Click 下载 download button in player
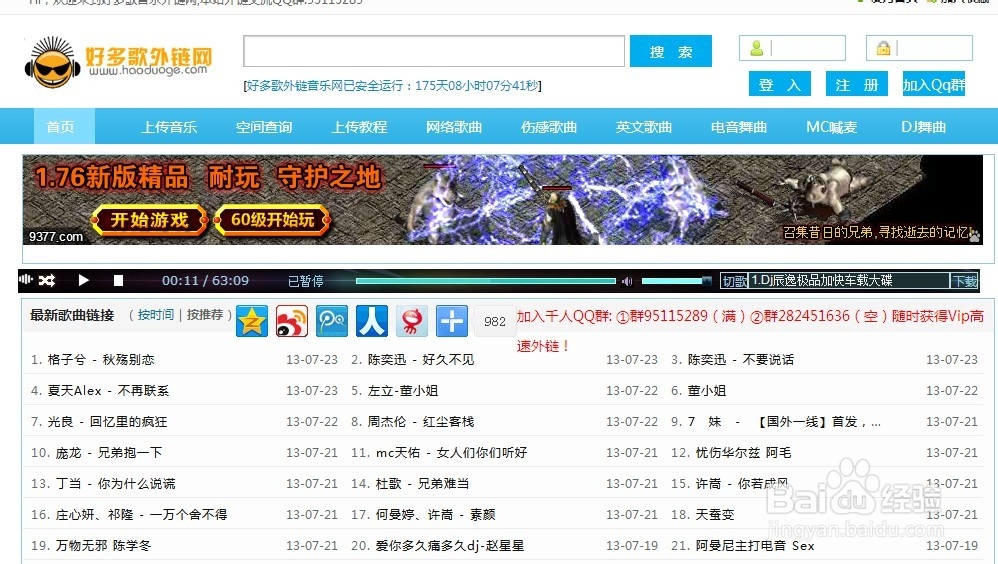Viewport: 998px width, 564px height. pyautogui.click(x=964, y=281)
